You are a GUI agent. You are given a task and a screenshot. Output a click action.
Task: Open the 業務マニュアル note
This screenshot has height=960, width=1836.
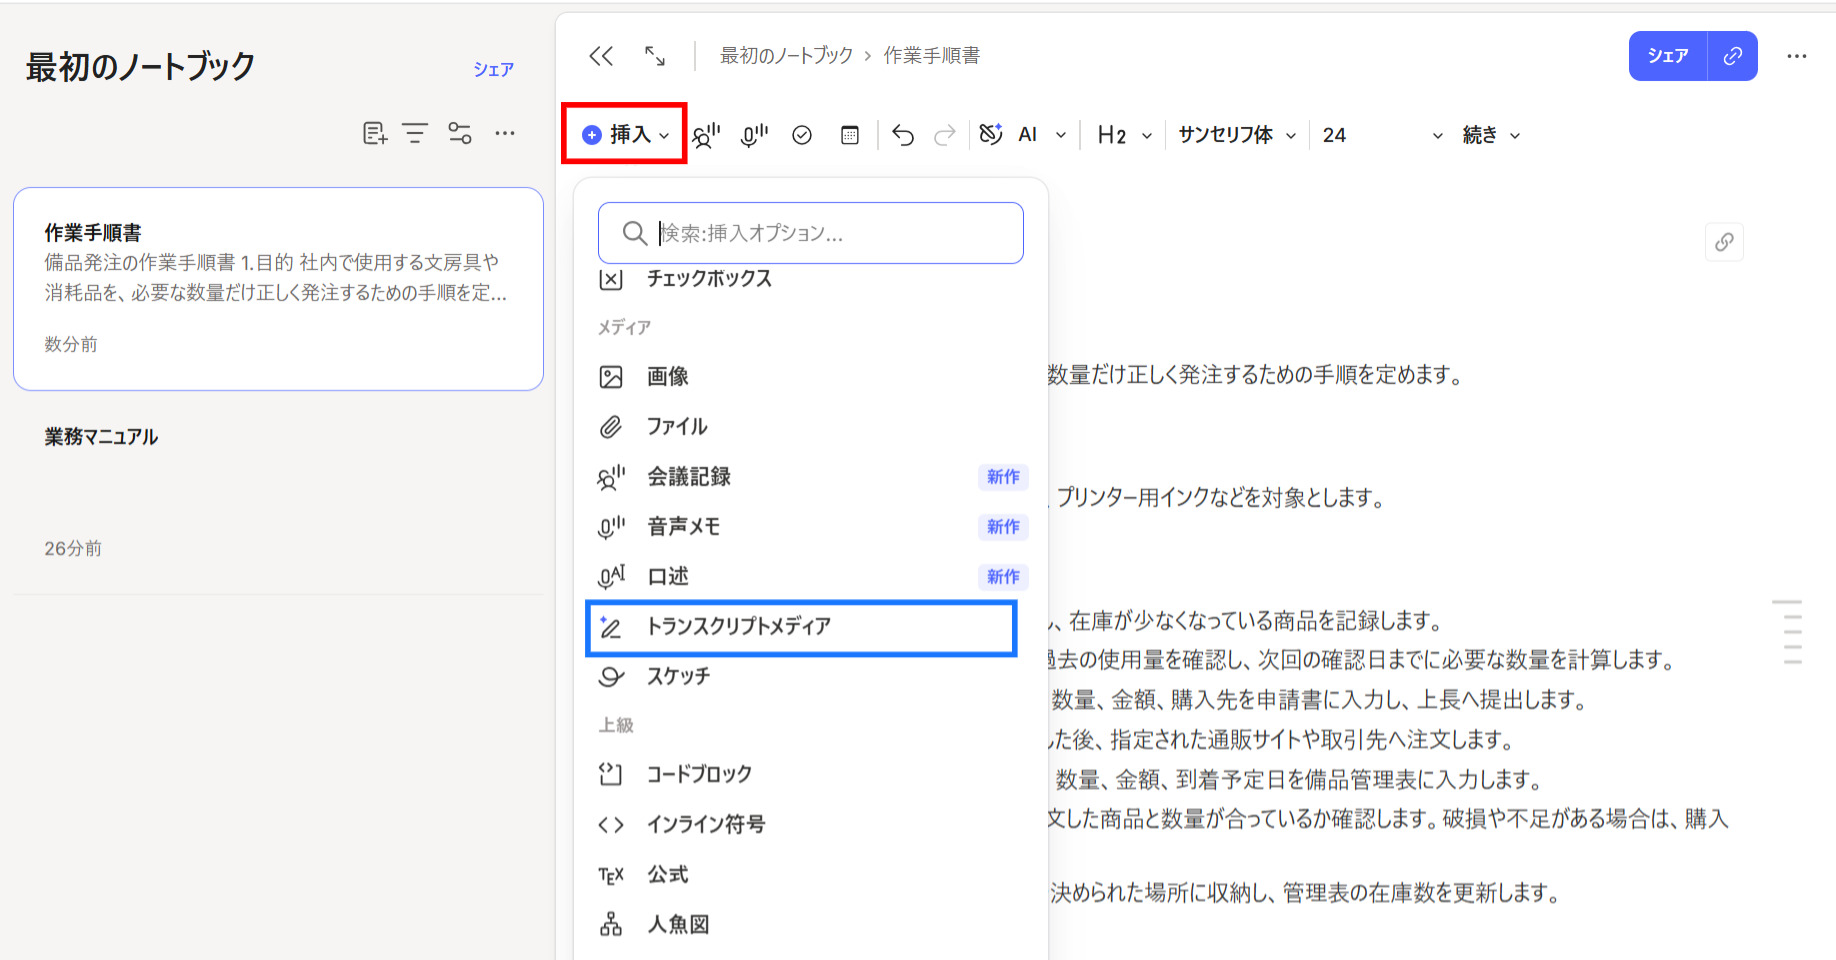[x=278, y=492]
